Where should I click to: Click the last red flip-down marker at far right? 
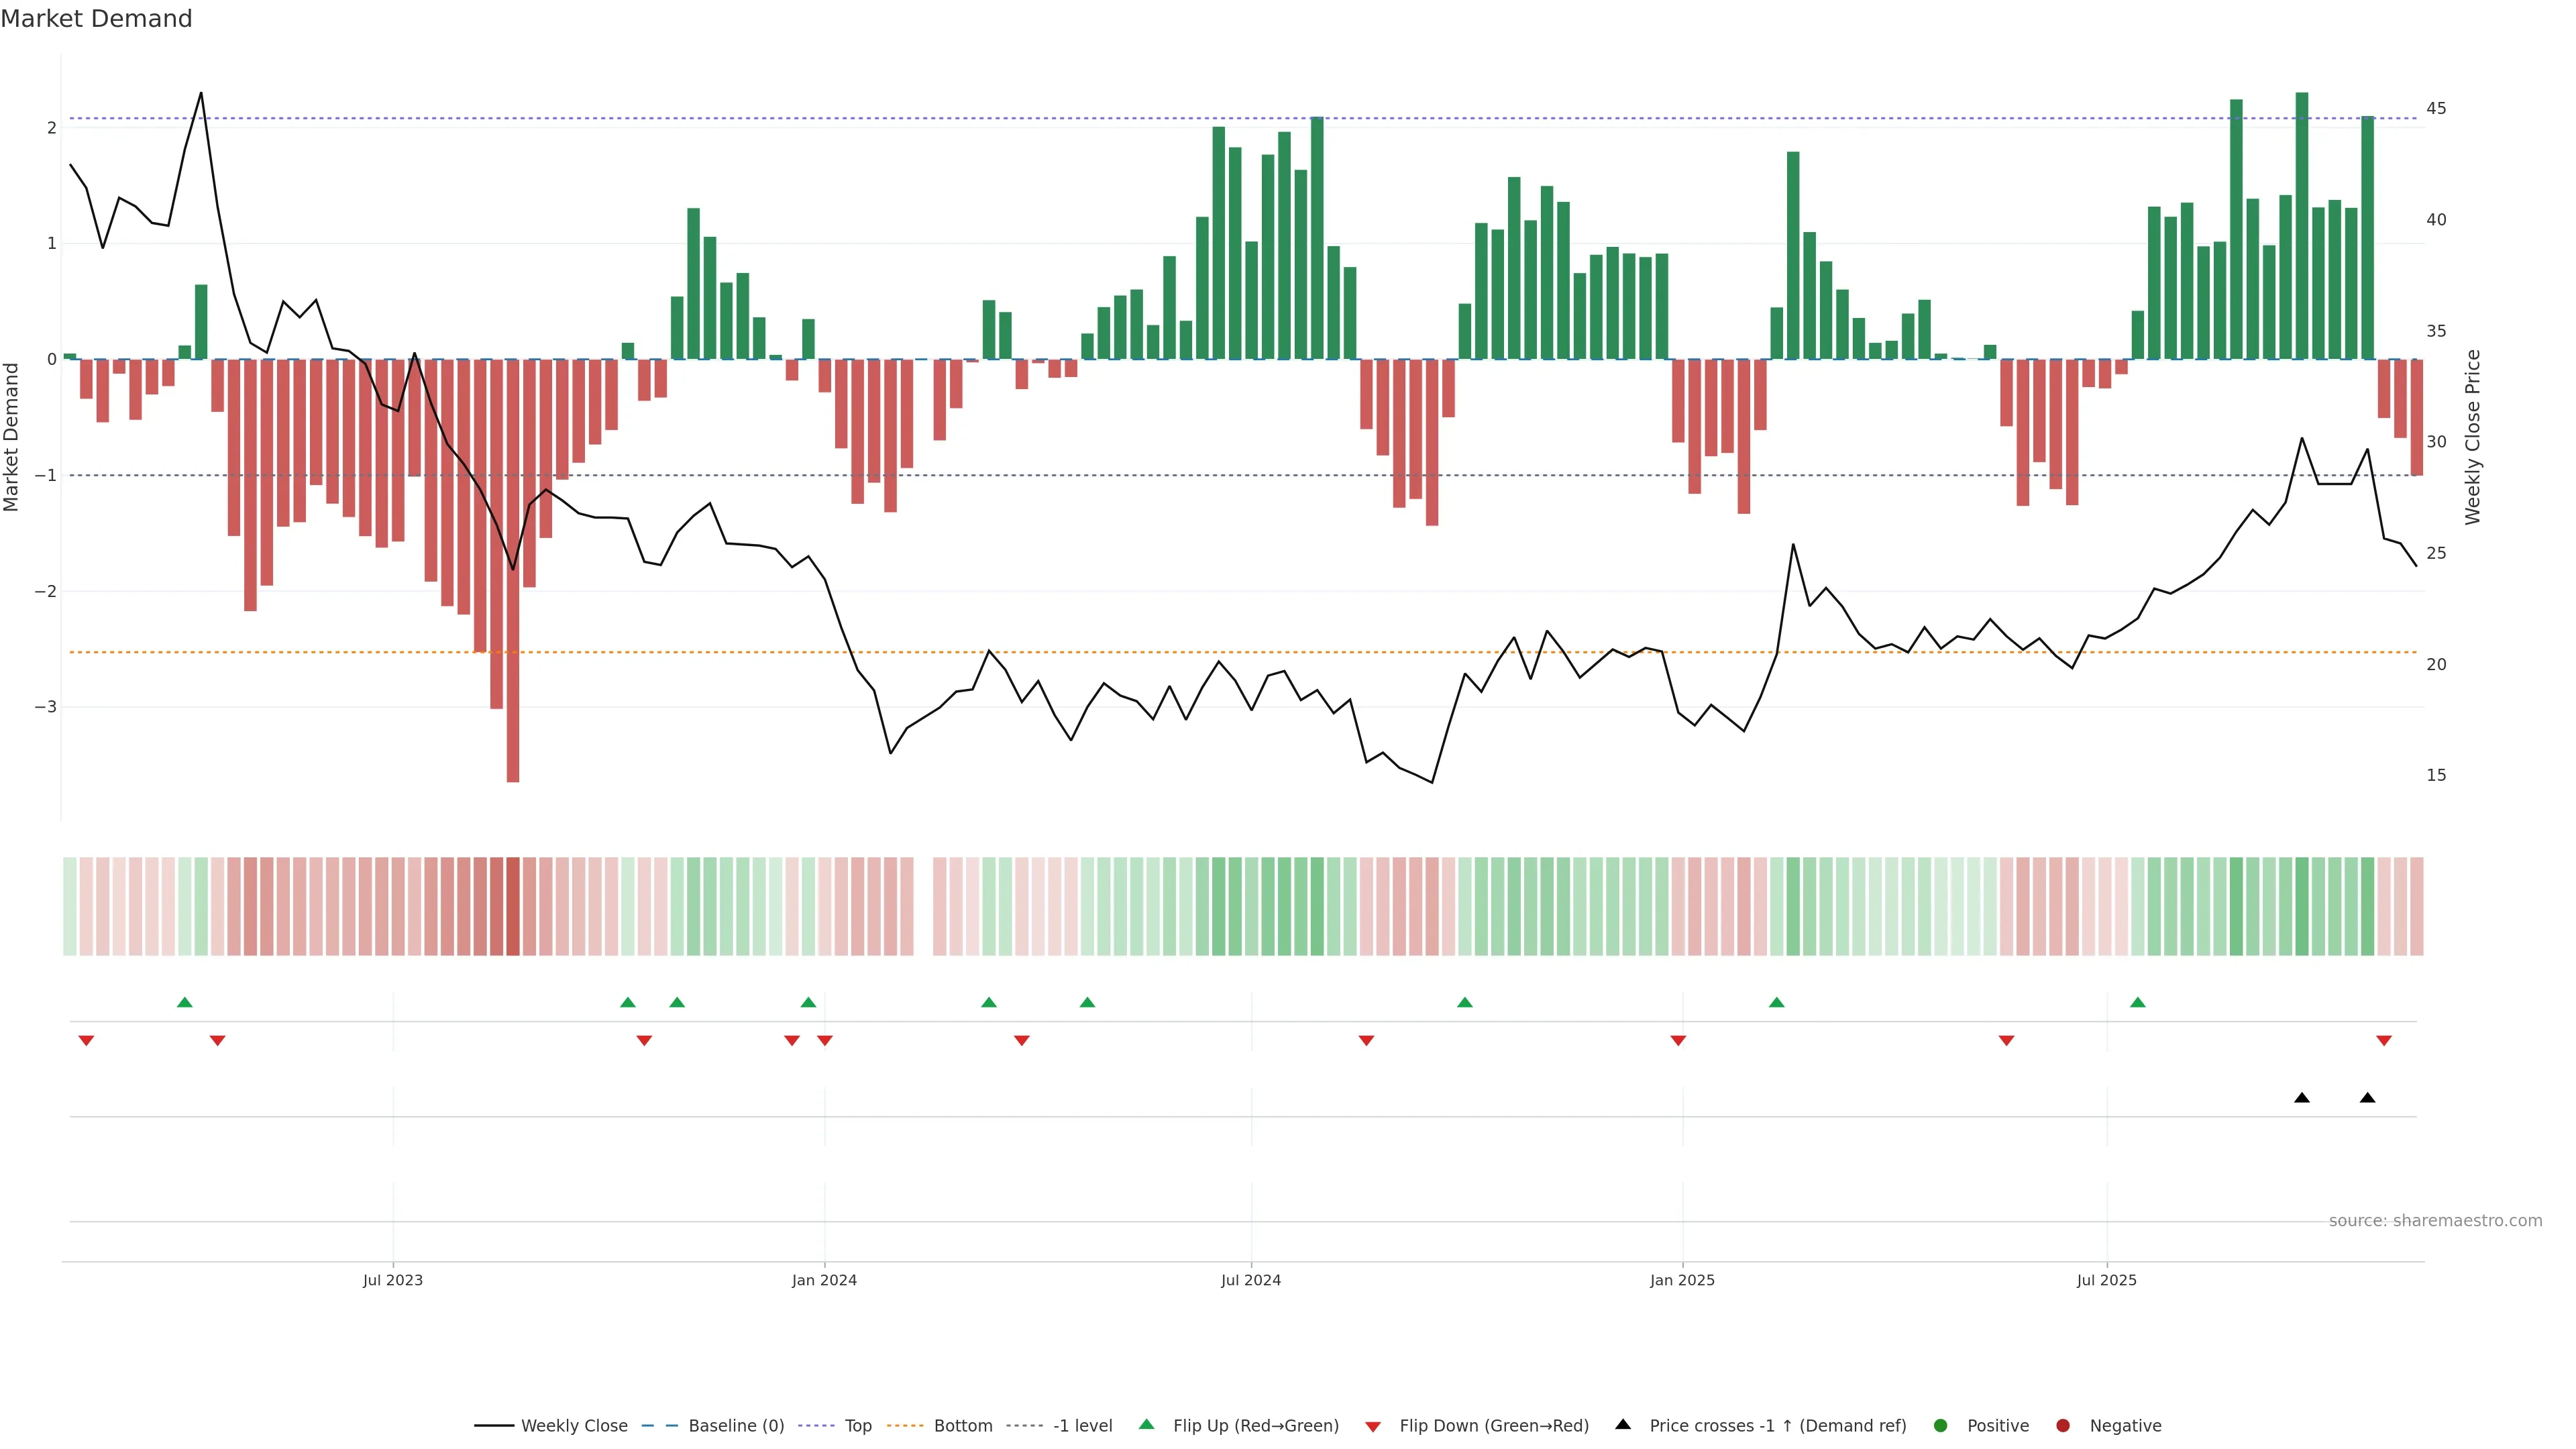[x=2384, y=1041]
